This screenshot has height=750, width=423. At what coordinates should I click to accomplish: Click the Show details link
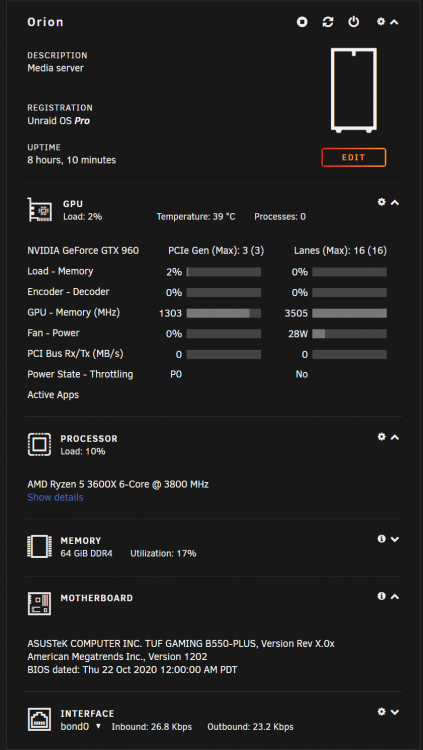pyautogui.click(x=55, y=497)
